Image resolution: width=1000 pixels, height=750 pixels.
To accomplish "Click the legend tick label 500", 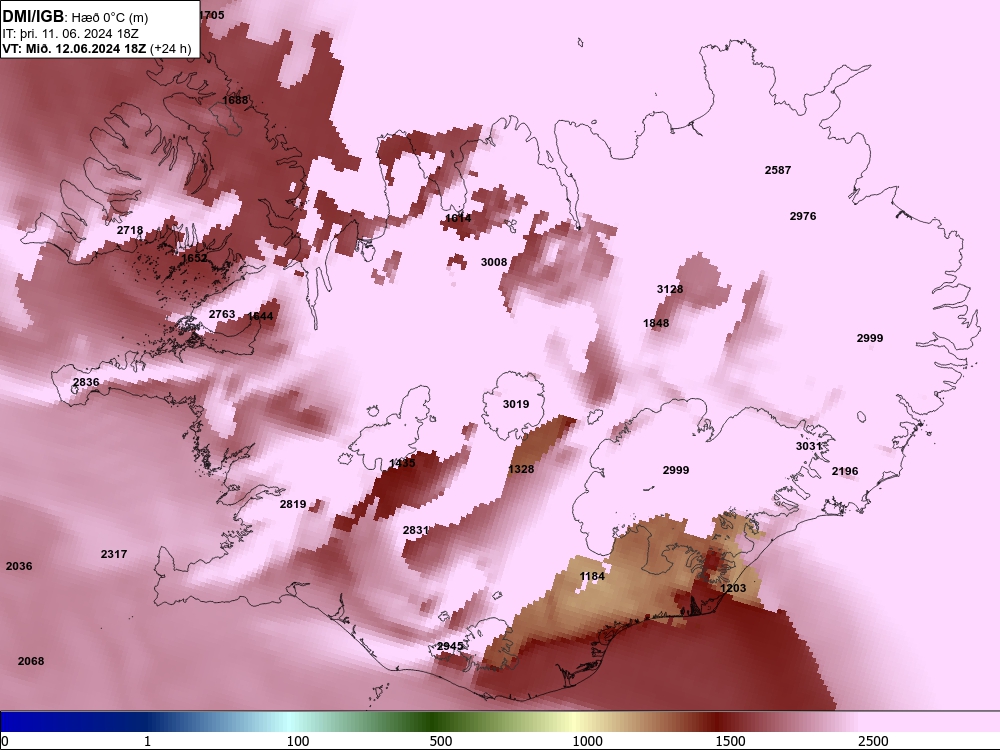I will pos(441,741).
